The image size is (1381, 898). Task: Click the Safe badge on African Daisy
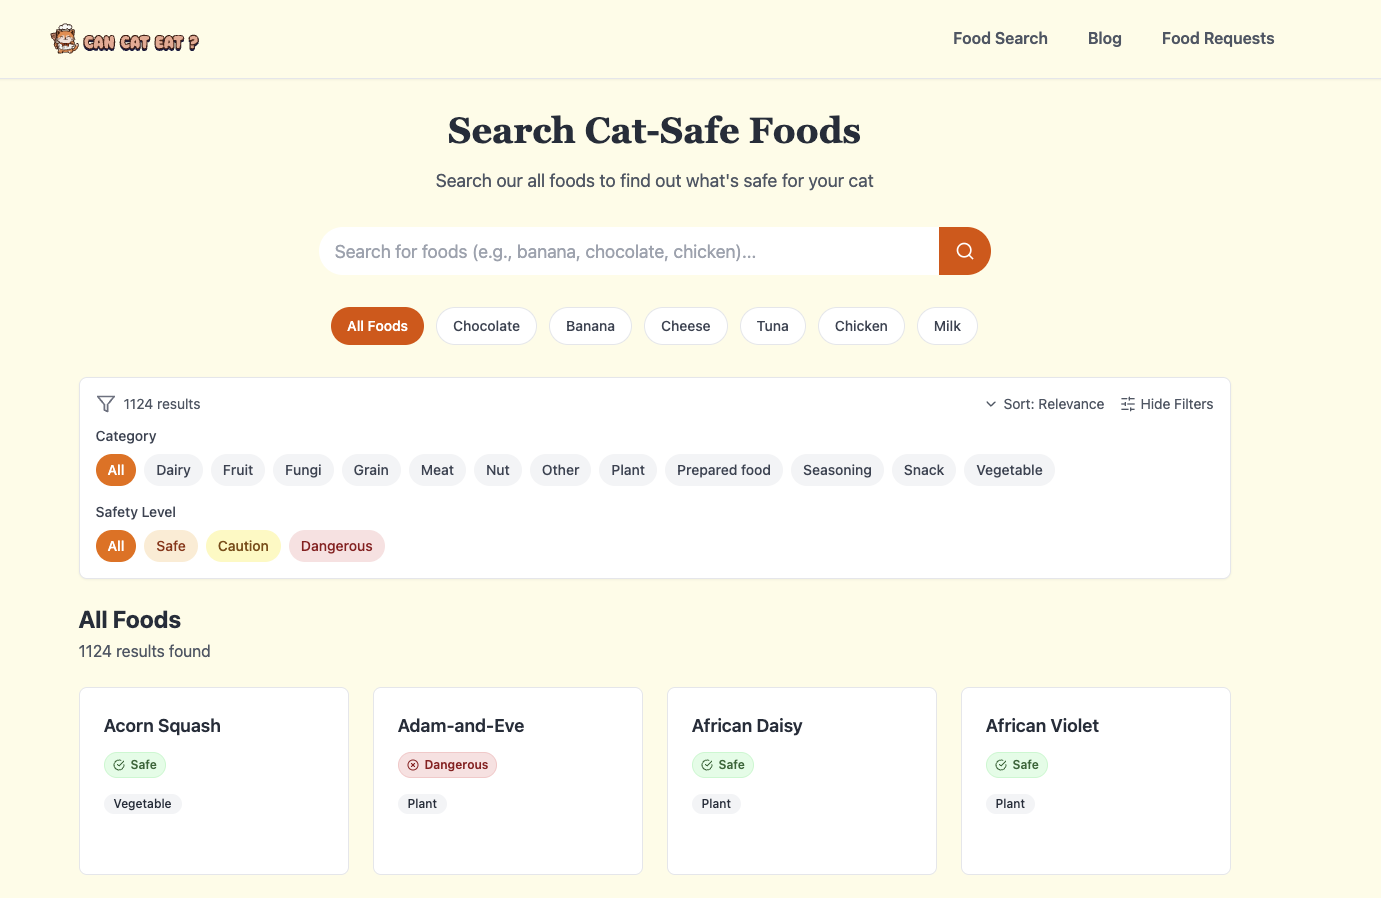[723, 765]
